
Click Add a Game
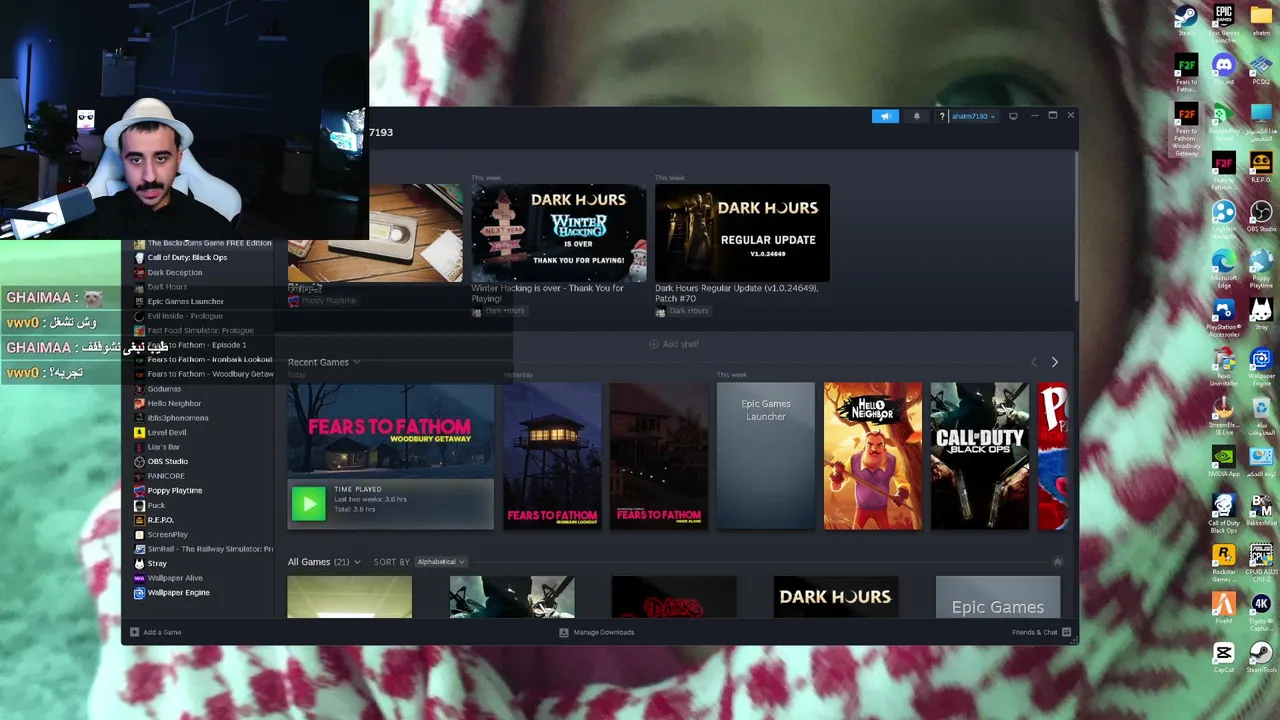point(155,632)
